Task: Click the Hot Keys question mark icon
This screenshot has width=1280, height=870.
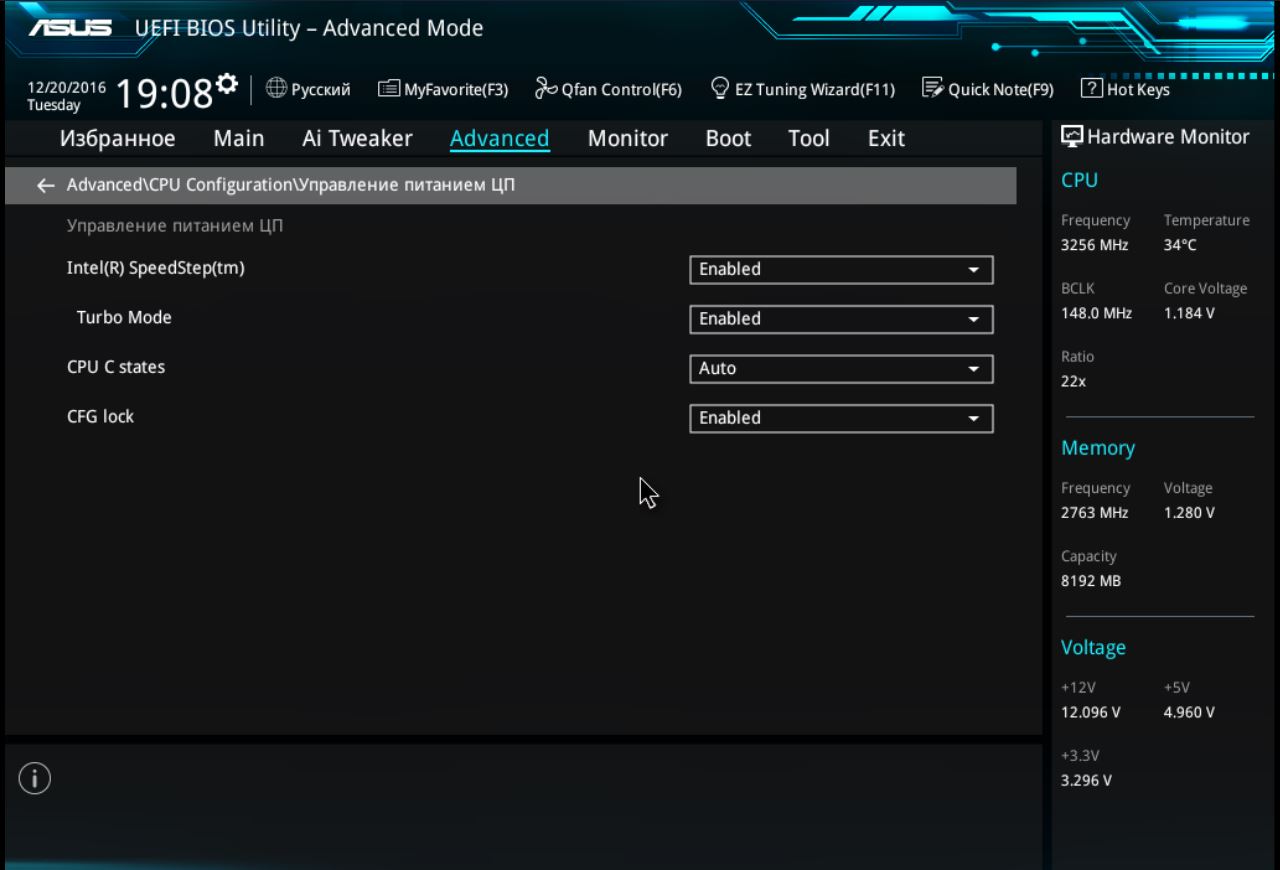Action: [x=1092, y=88]
